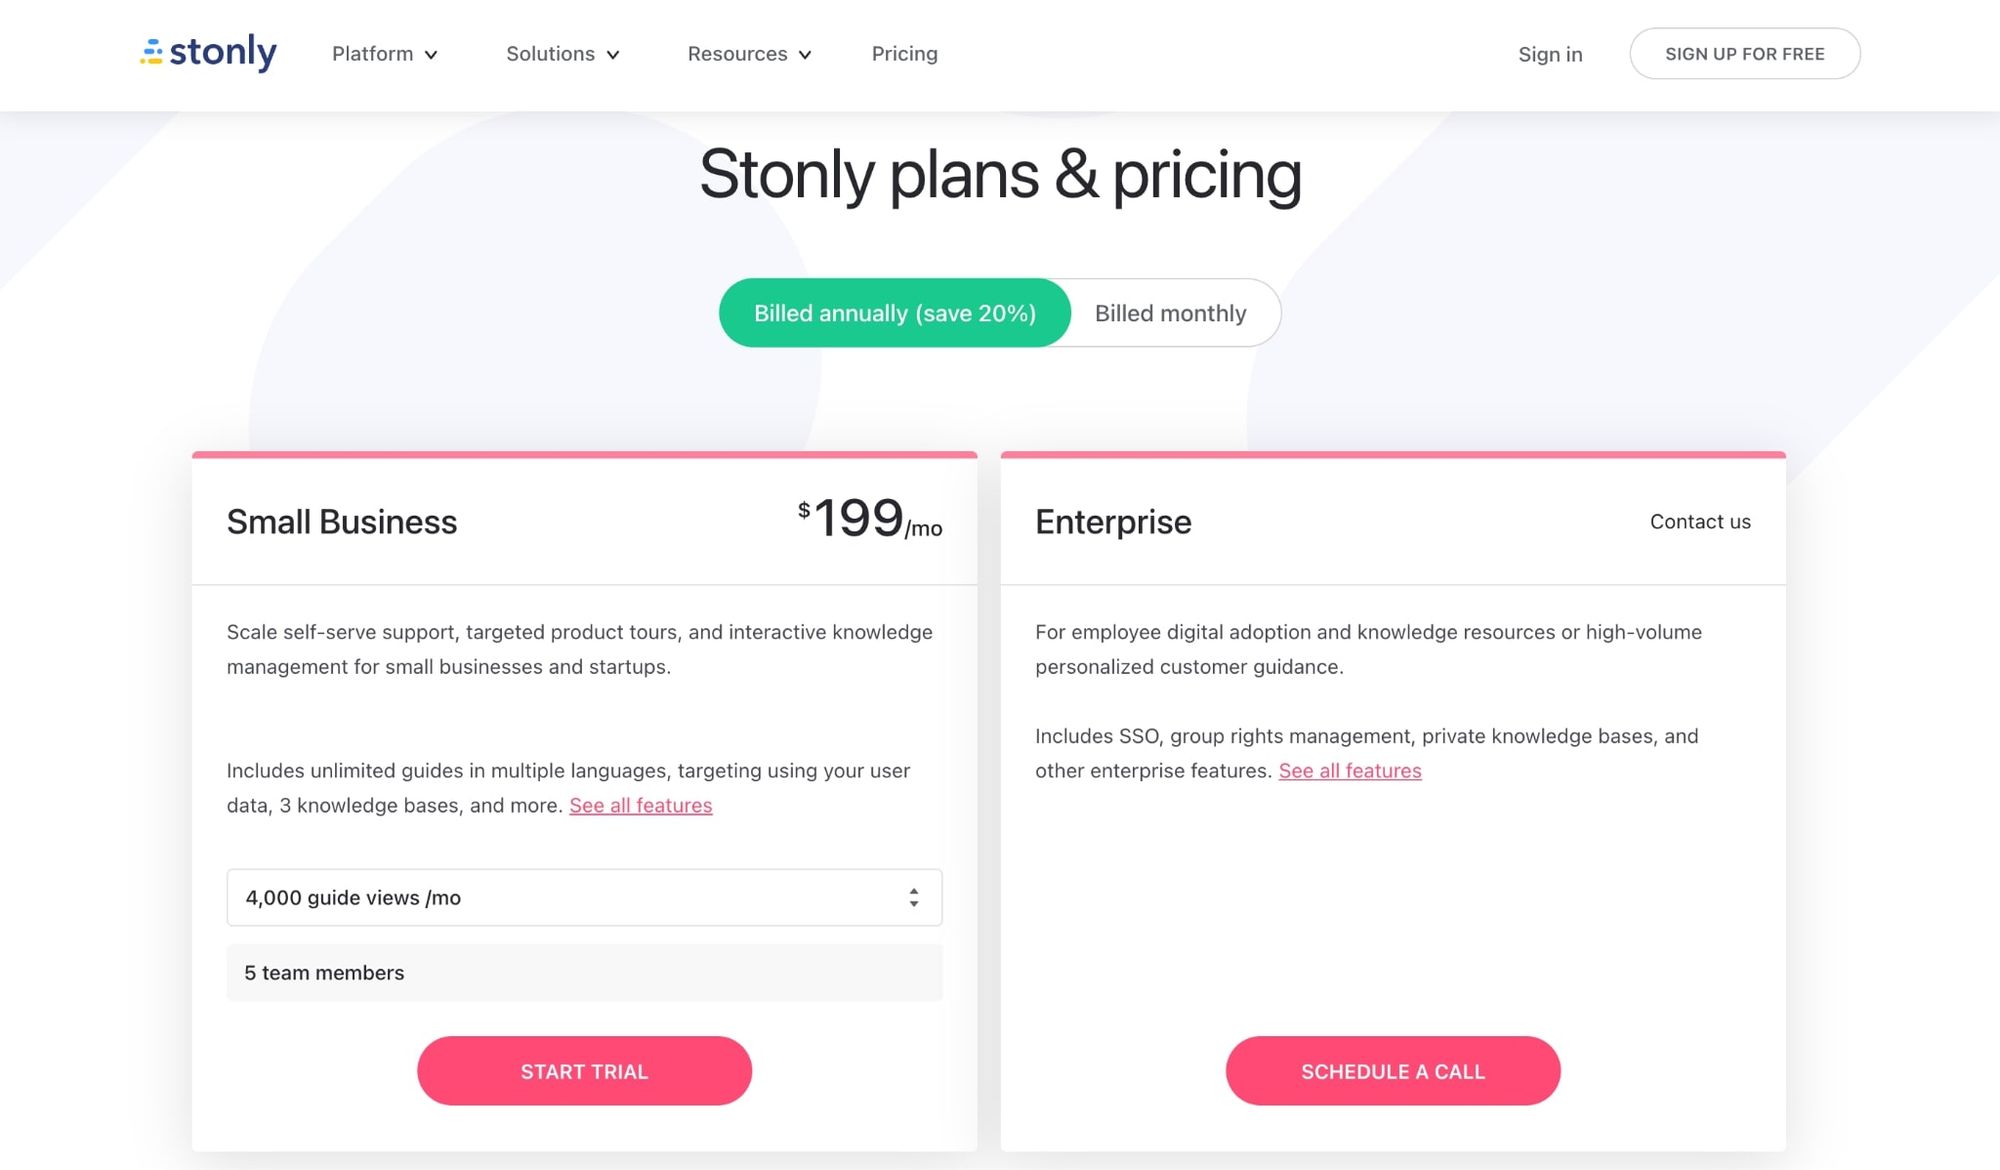Select Billed annually (save 20%) option
2000x1170 pixels.
click(x=894, y=313)
